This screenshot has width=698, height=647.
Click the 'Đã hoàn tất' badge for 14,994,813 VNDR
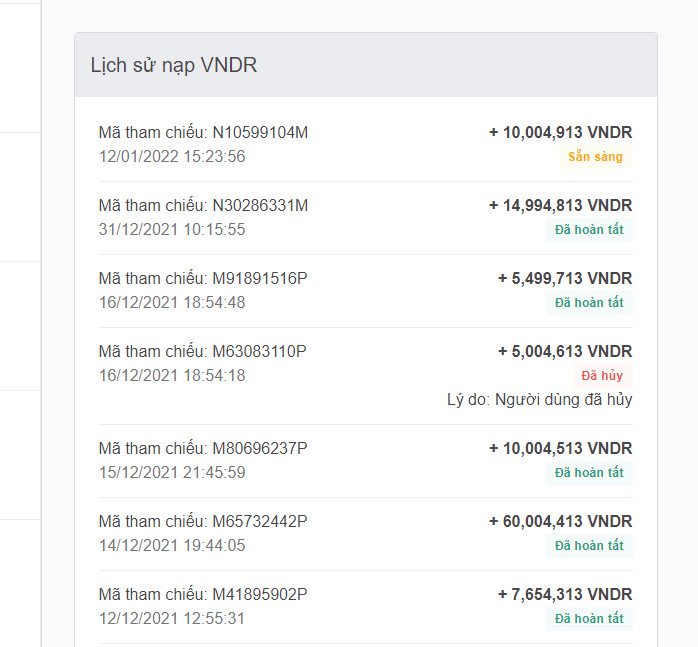(589, 230)
